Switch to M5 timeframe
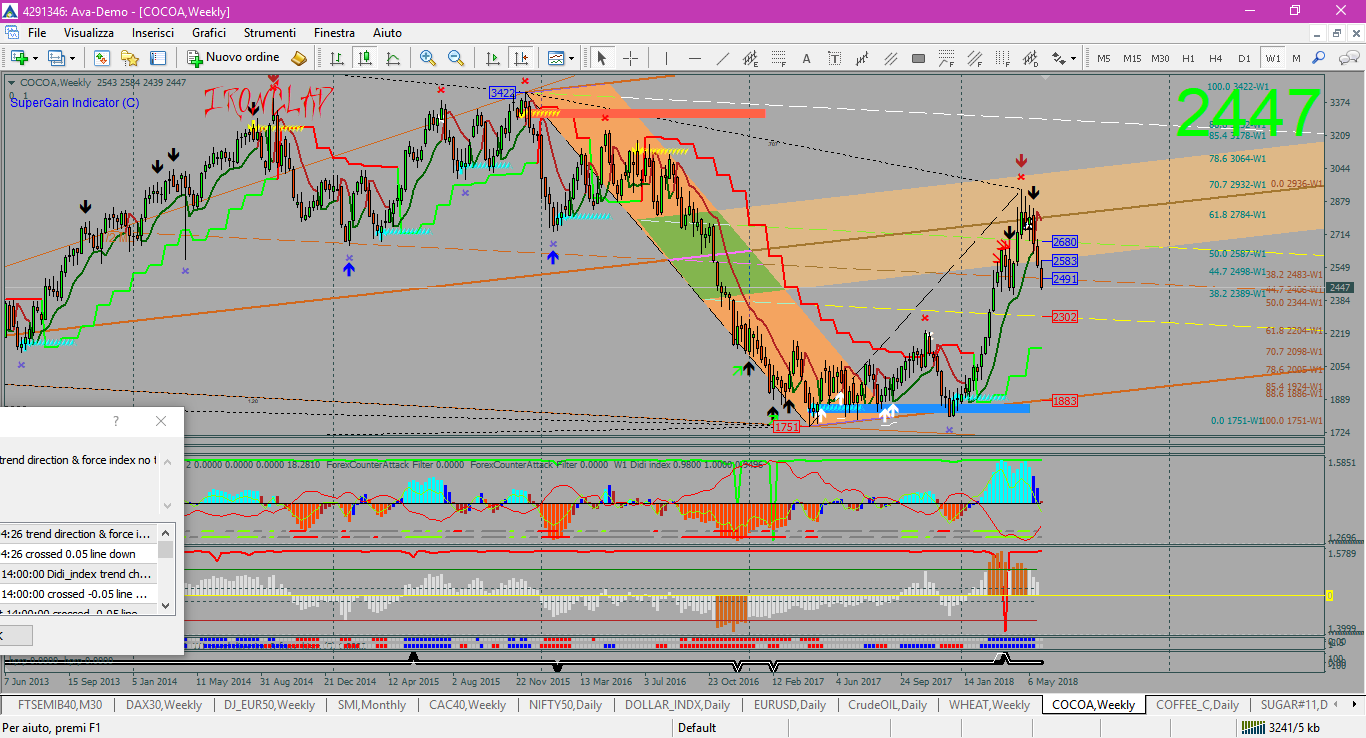 coord(1104,58)
